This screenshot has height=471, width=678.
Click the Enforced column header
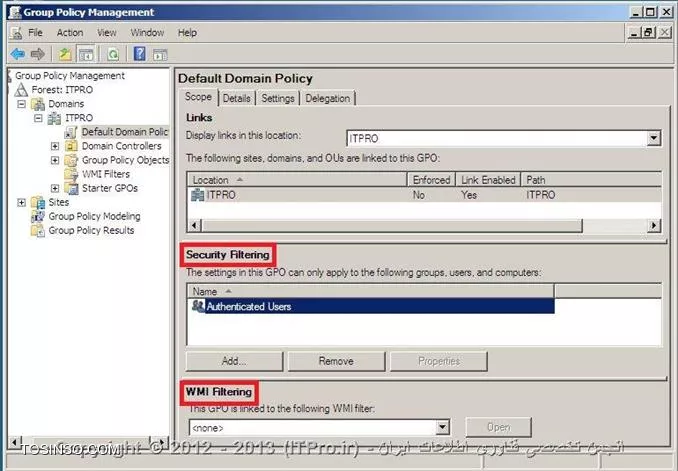point(431,180)
